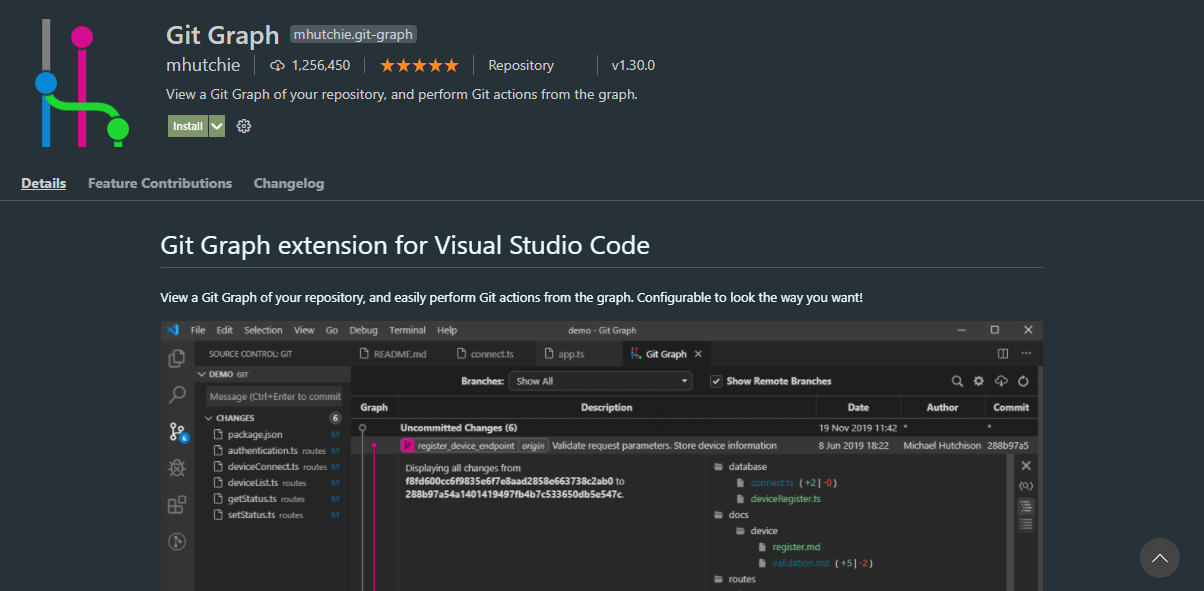Image resolution: width=1204 pixels, height=591 pixels.
Task: Close the commit details view
Action: tap(1026, 465)
